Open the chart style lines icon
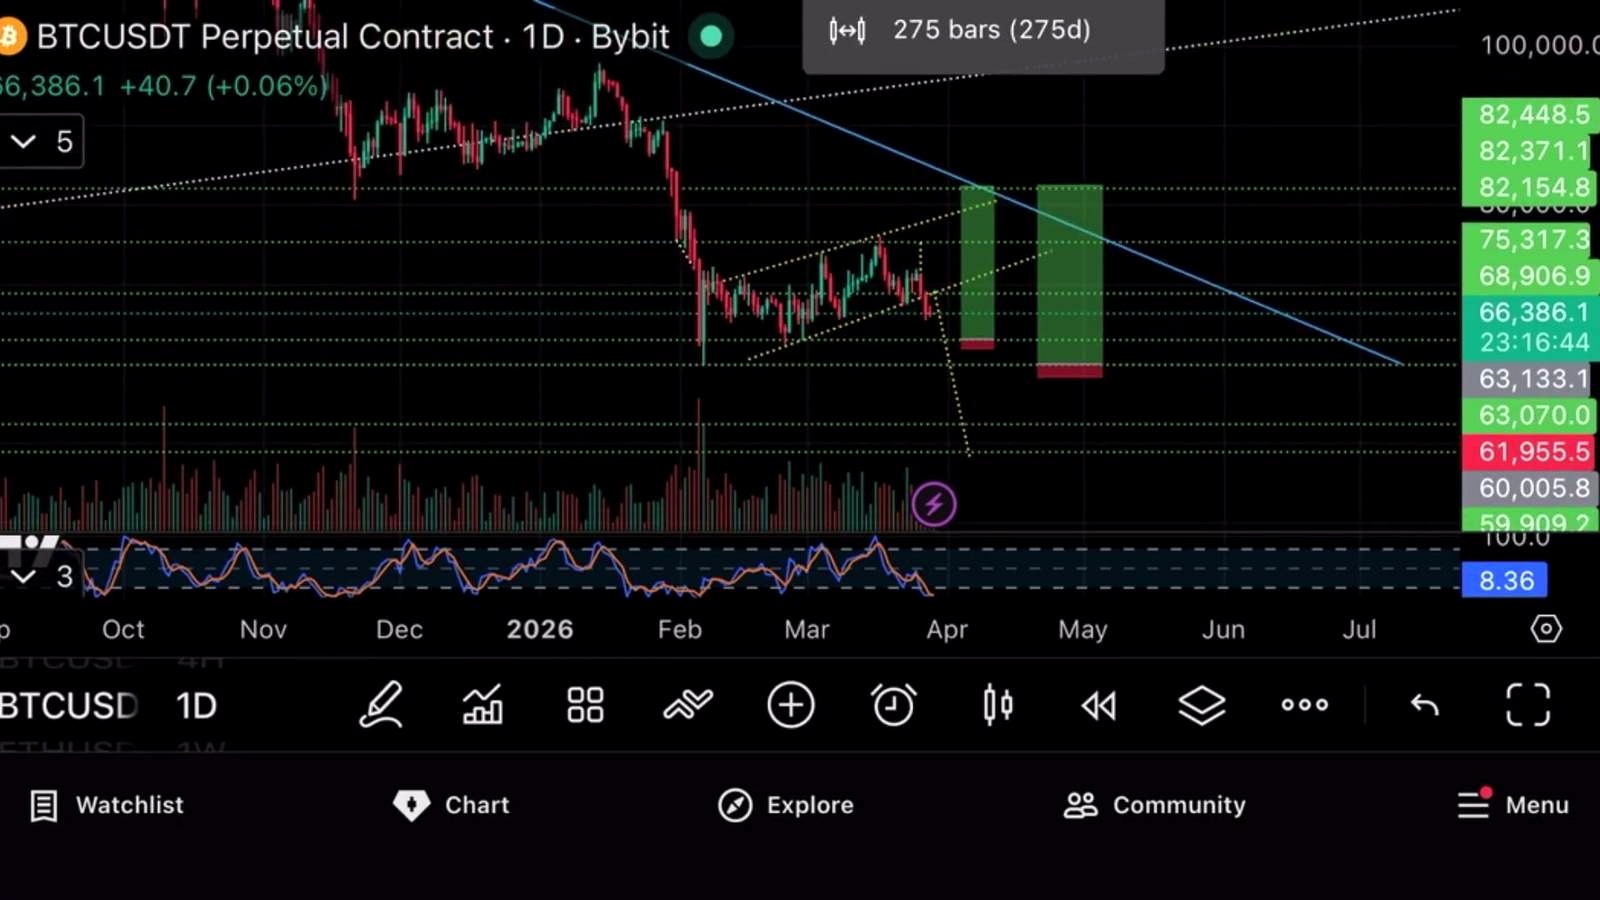The height and width of the screenshot is (900, 1600). pyautogui.click(x=688, y=705)
